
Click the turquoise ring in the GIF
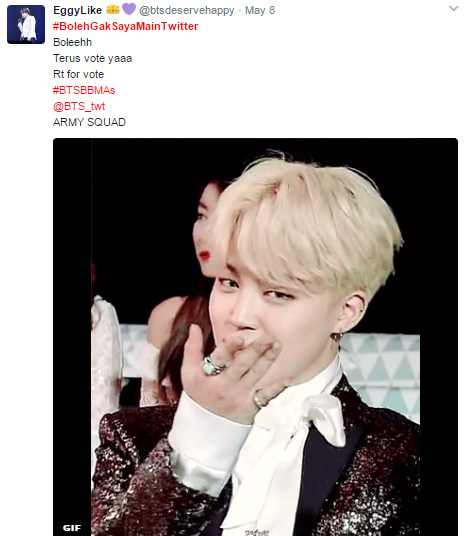pyautogui.click(x=212, y=366)
